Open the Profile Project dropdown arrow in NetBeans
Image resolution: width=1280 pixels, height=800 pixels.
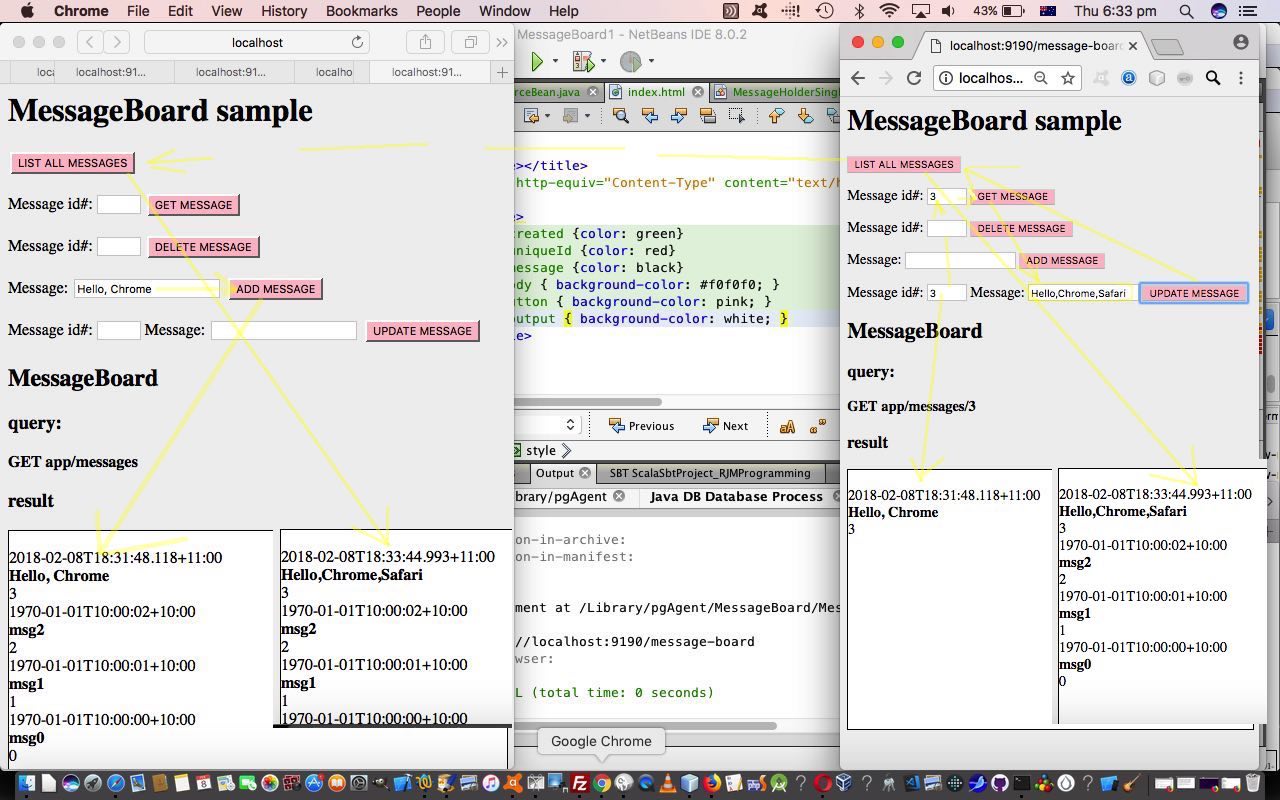click(x=651, y=62)
